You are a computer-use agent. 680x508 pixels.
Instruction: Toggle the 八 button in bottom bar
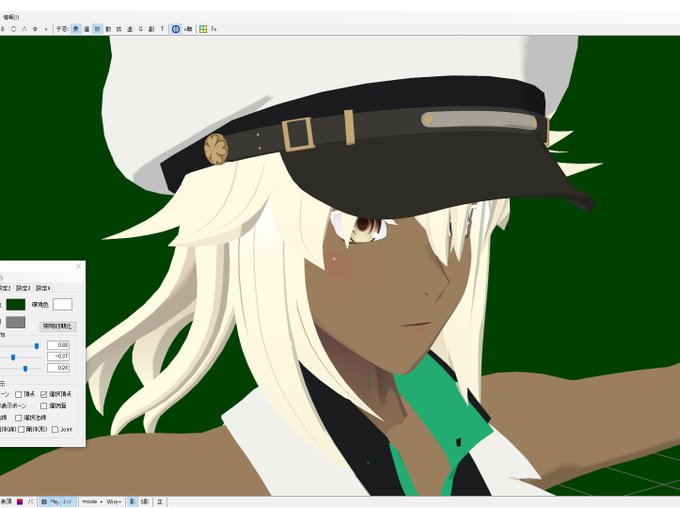tap(30, 502)
